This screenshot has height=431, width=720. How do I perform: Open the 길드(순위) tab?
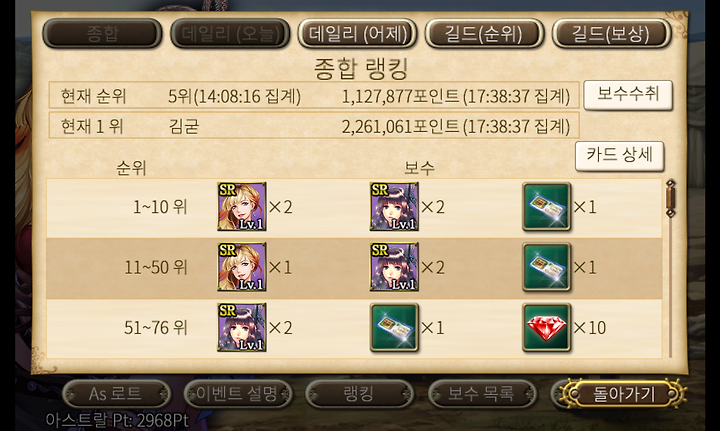click(x=484, y=34)
